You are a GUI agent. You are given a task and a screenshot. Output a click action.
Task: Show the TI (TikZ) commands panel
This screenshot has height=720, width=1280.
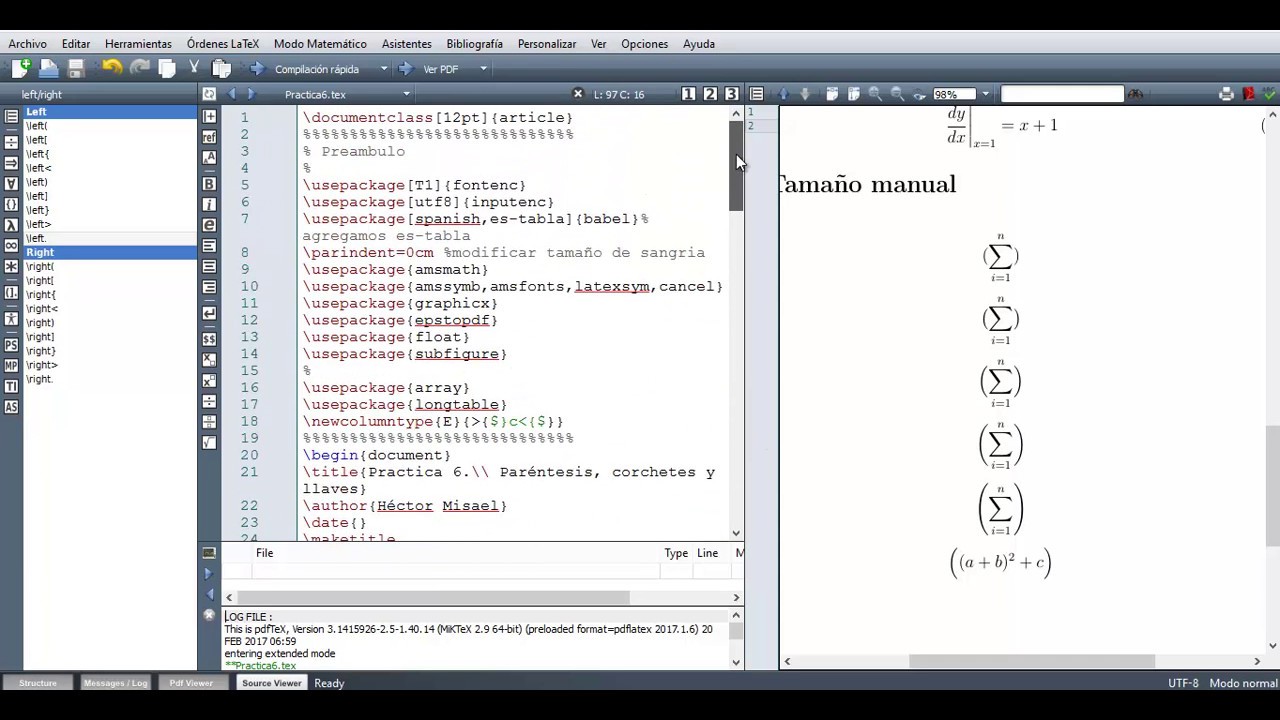(11, 386)
